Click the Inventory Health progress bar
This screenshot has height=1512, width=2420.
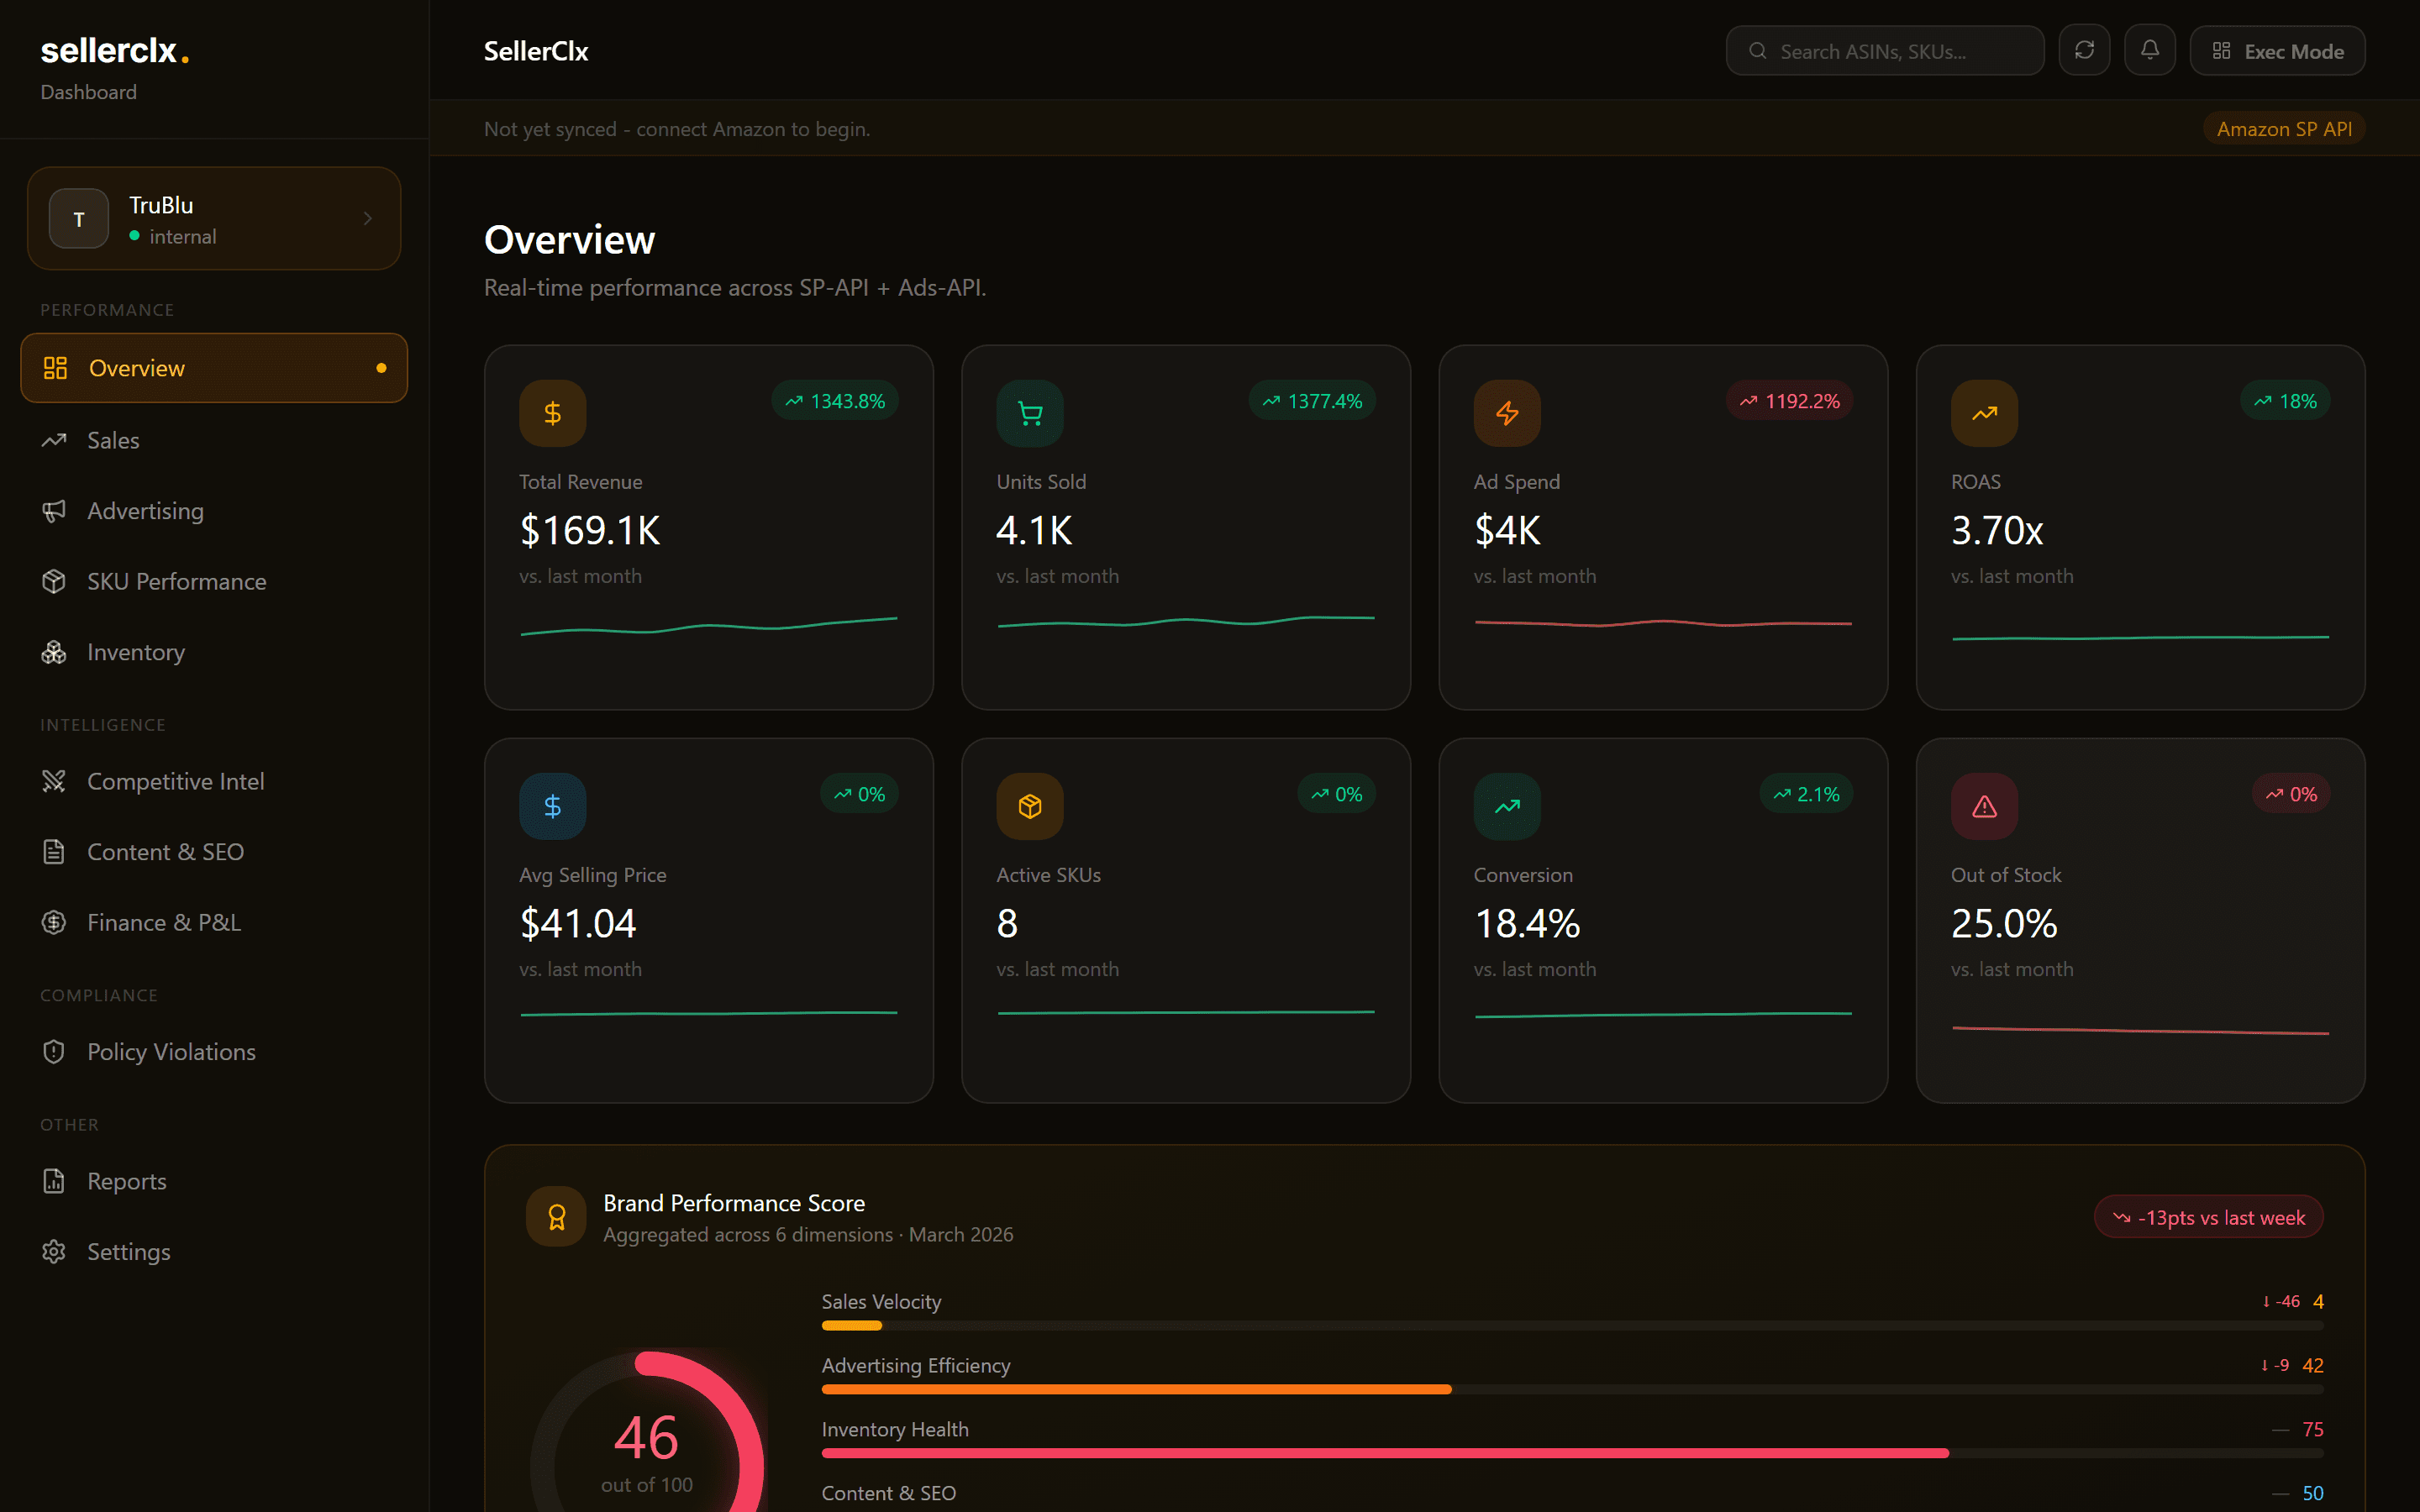click(1572, 1454)
